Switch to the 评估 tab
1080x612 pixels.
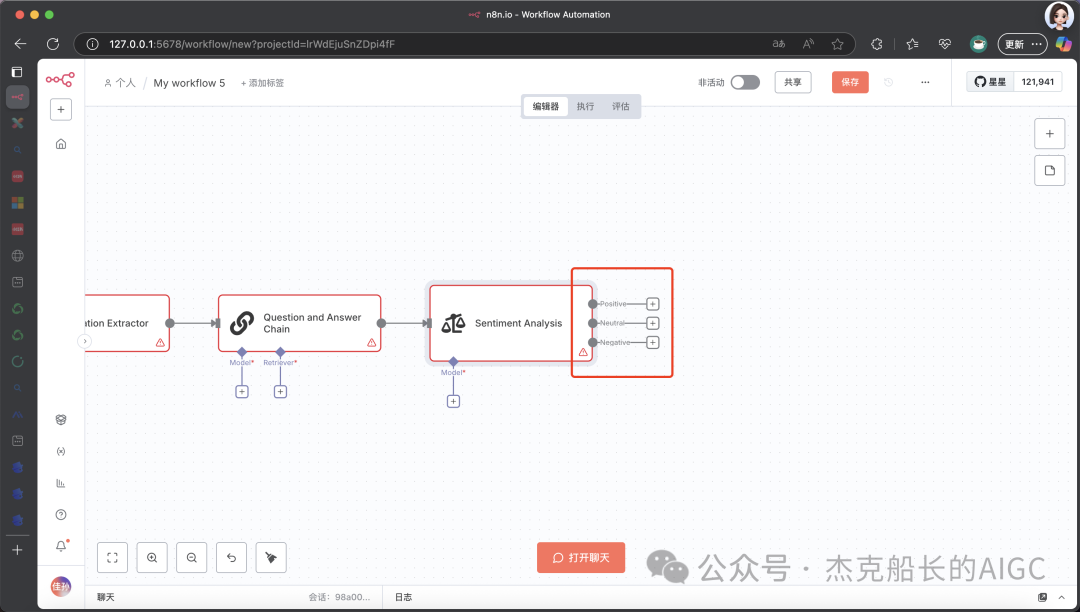[x=621, y=106]
